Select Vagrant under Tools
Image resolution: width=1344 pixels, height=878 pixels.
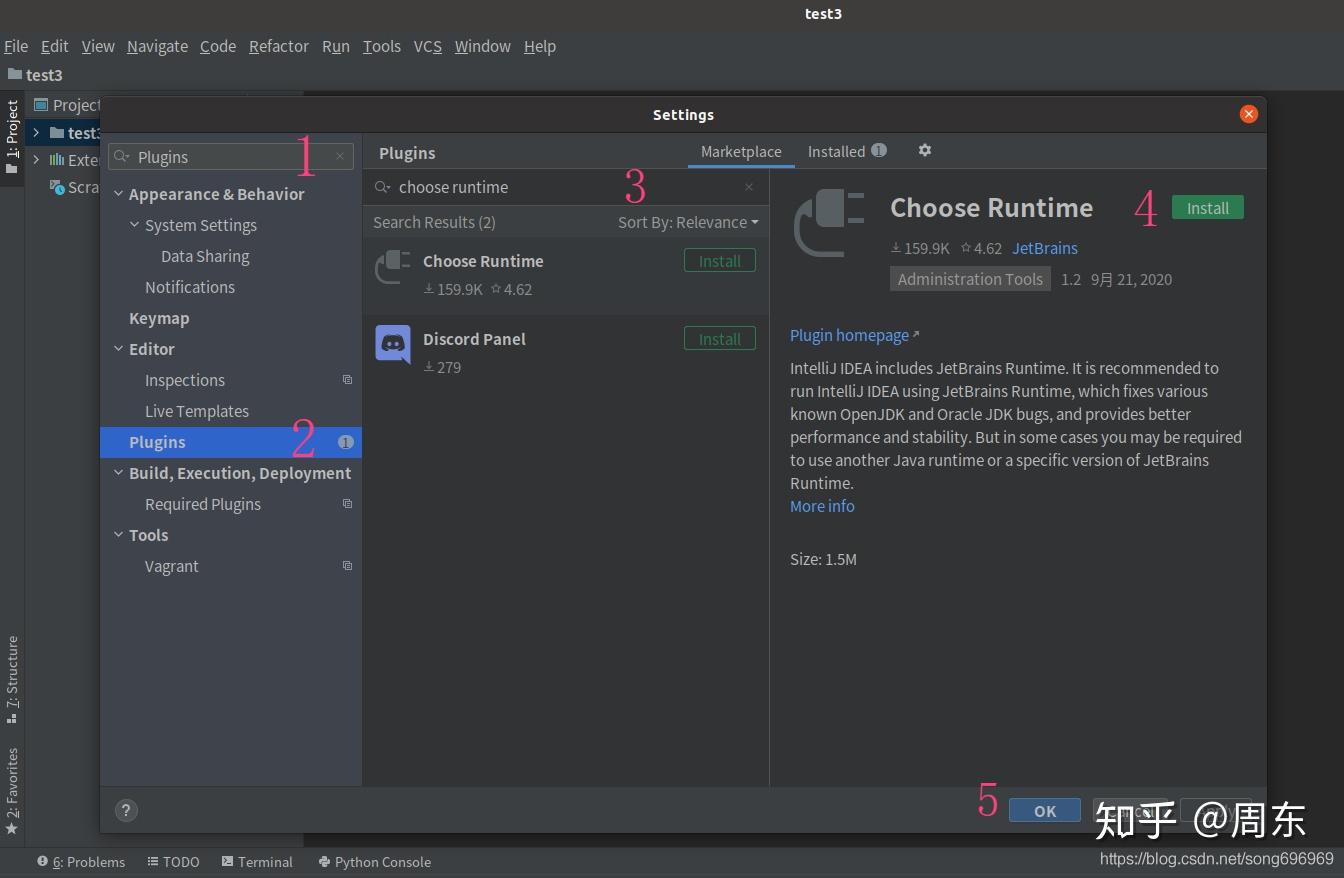172,566
